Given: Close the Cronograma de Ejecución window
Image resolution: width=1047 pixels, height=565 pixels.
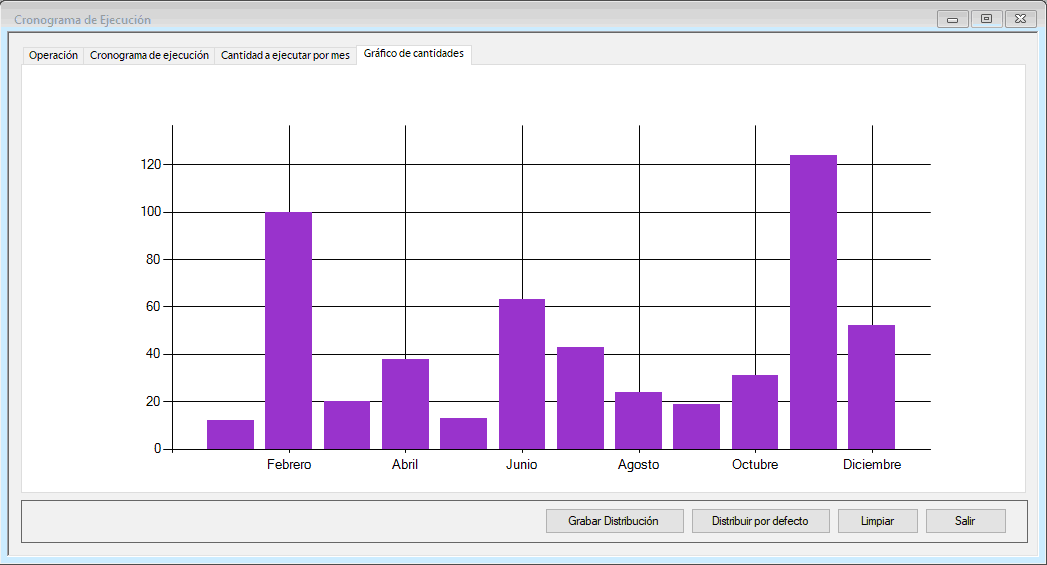Looking at the screenshot, I should [x=1020, y=19].
